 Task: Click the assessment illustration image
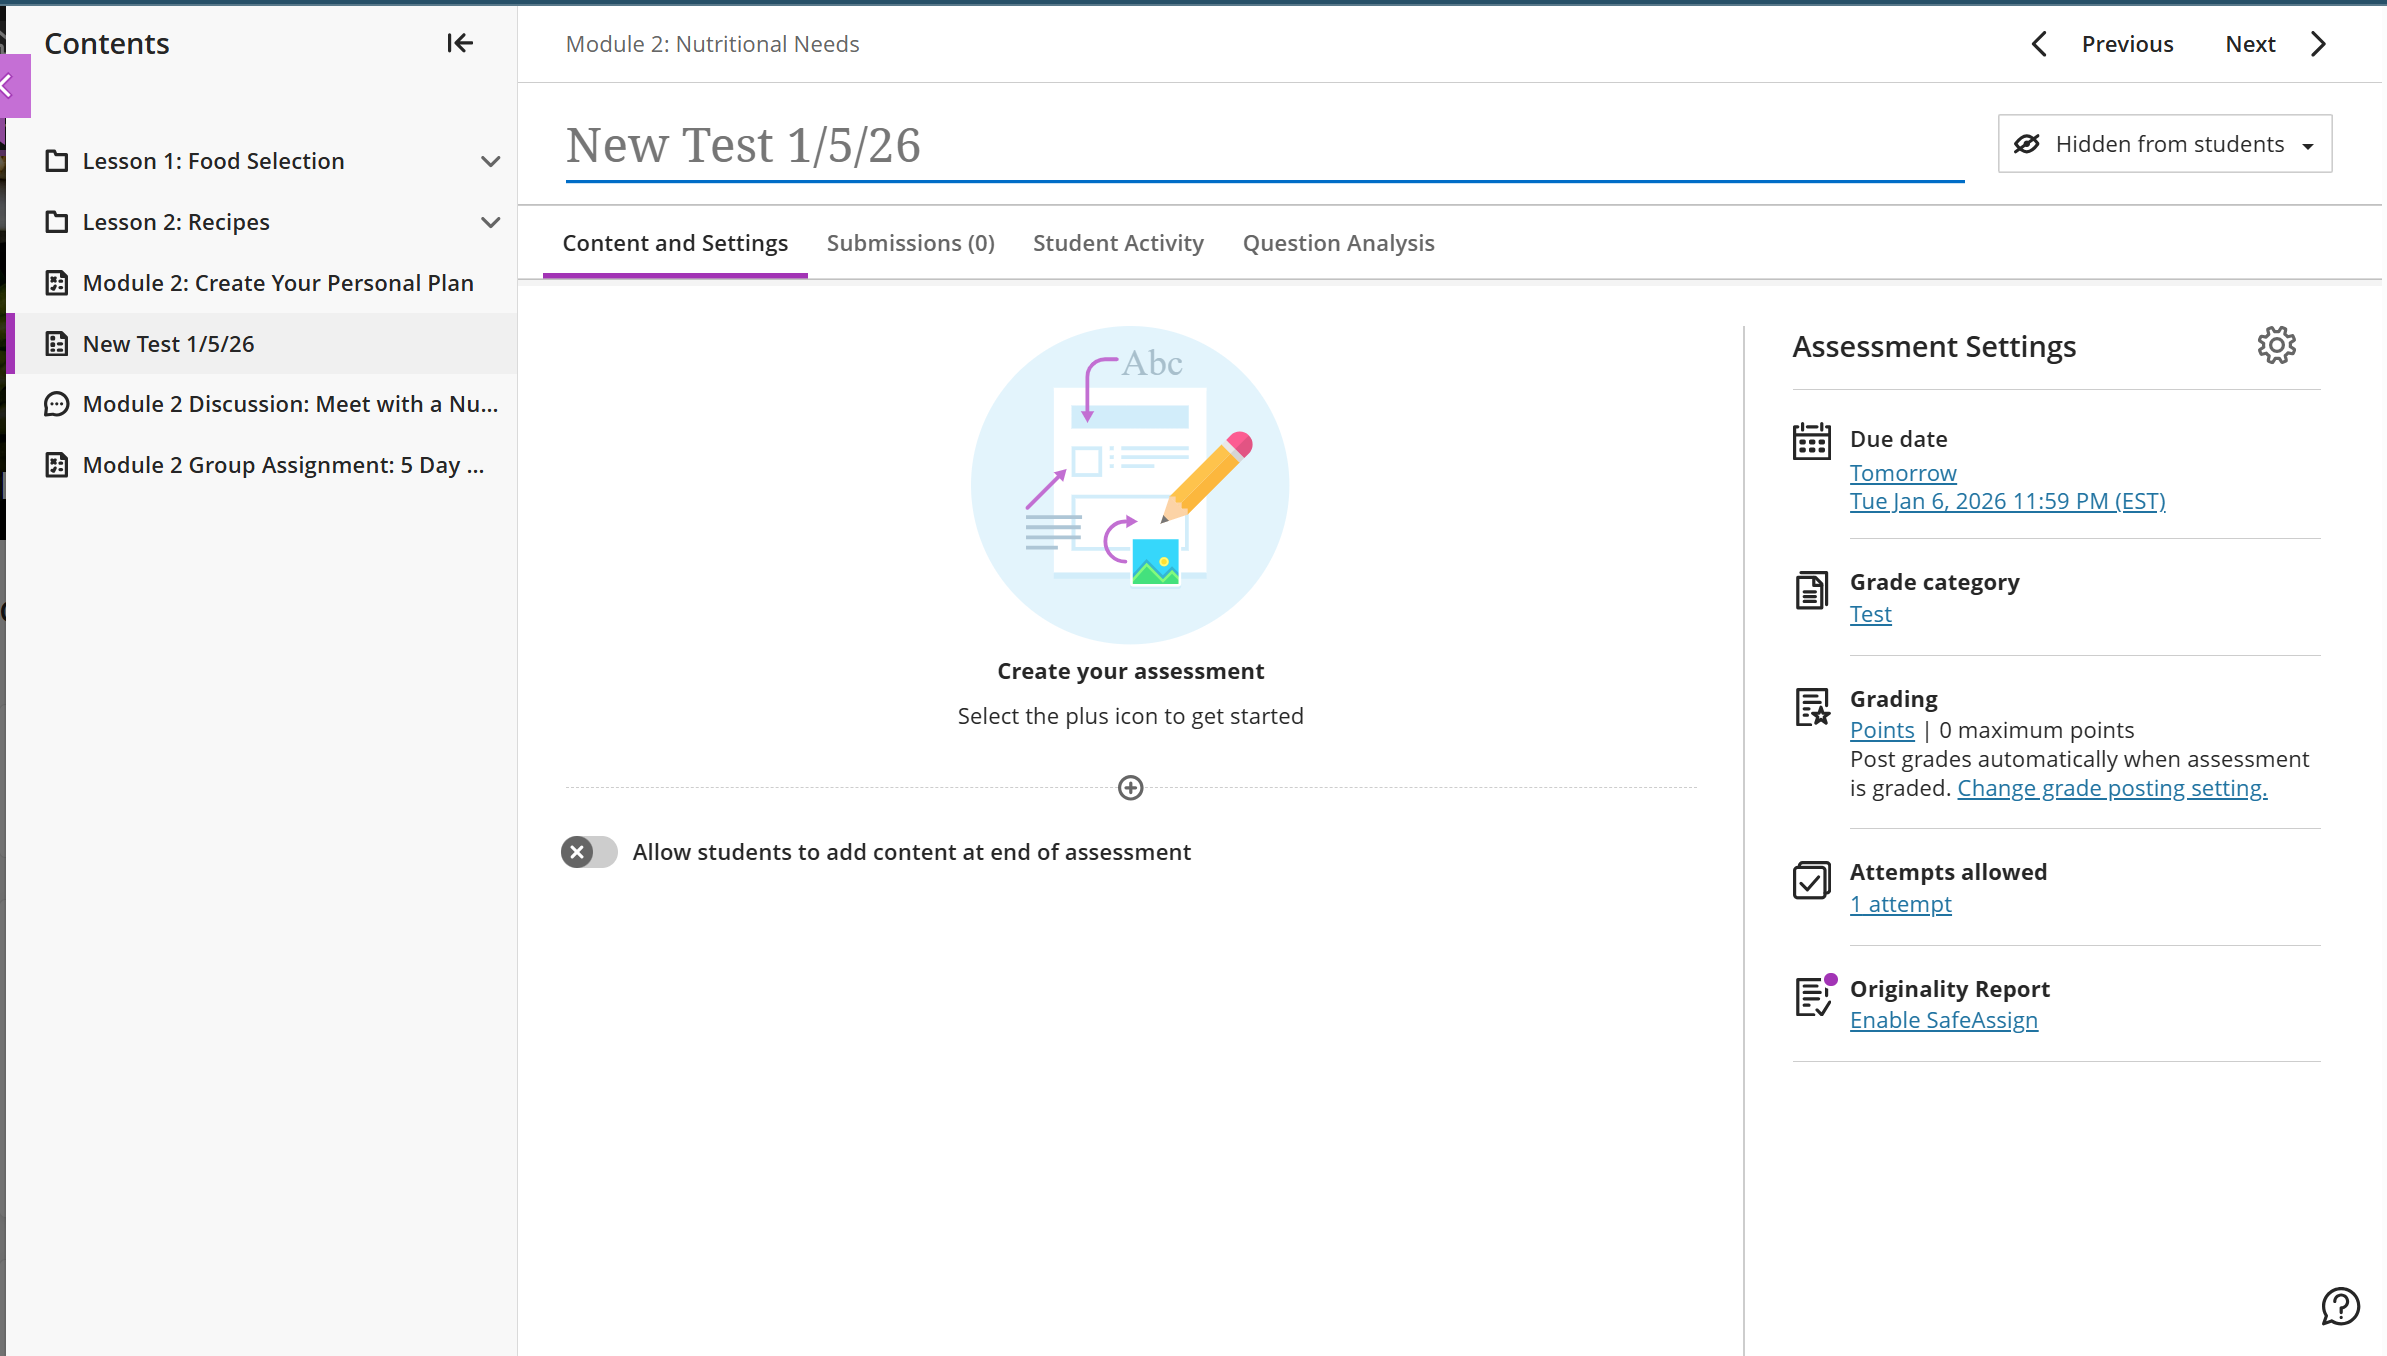click(1130, 485)
